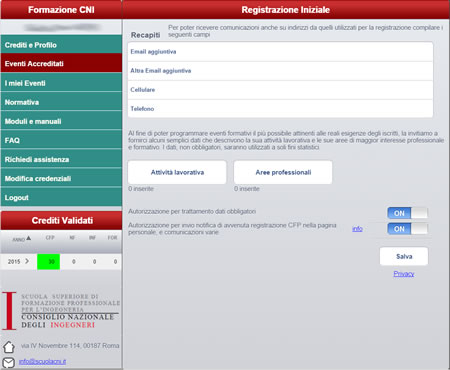Screen dimensions: 450x370
Task: Open Attività lavorativa selector
Action: 177,172
